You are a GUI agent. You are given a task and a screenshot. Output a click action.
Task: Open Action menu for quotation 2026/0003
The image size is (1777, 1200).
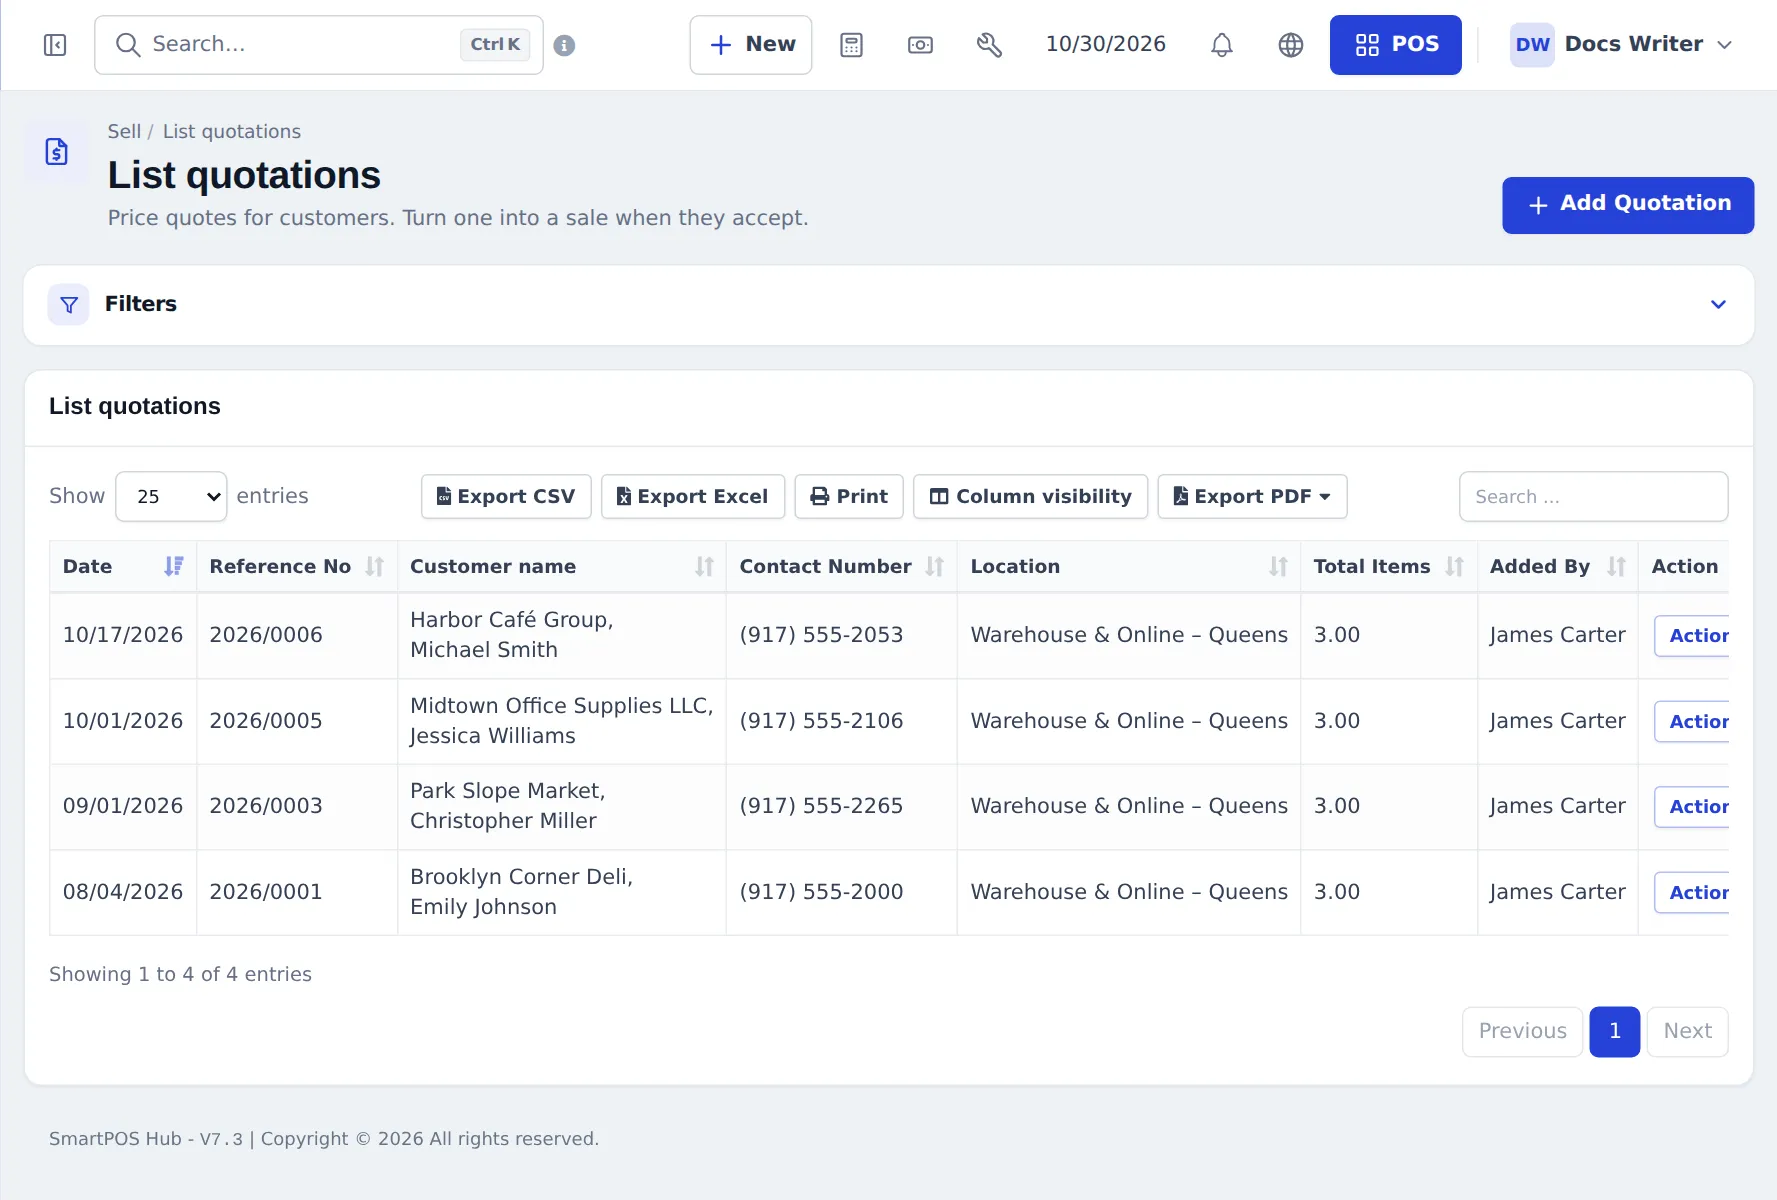[1692, 807]
